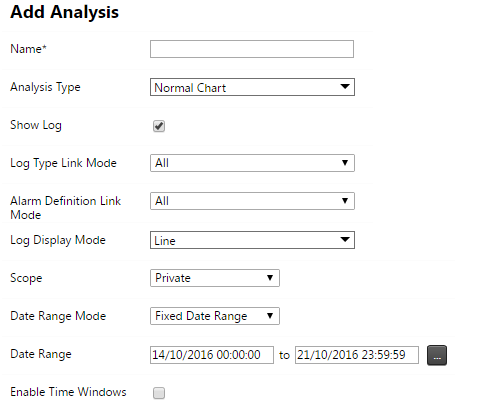This screenshot has width=490, height=412.
Task: Open the Date Range Mode dropdown
Action: [x=215, y=316]
